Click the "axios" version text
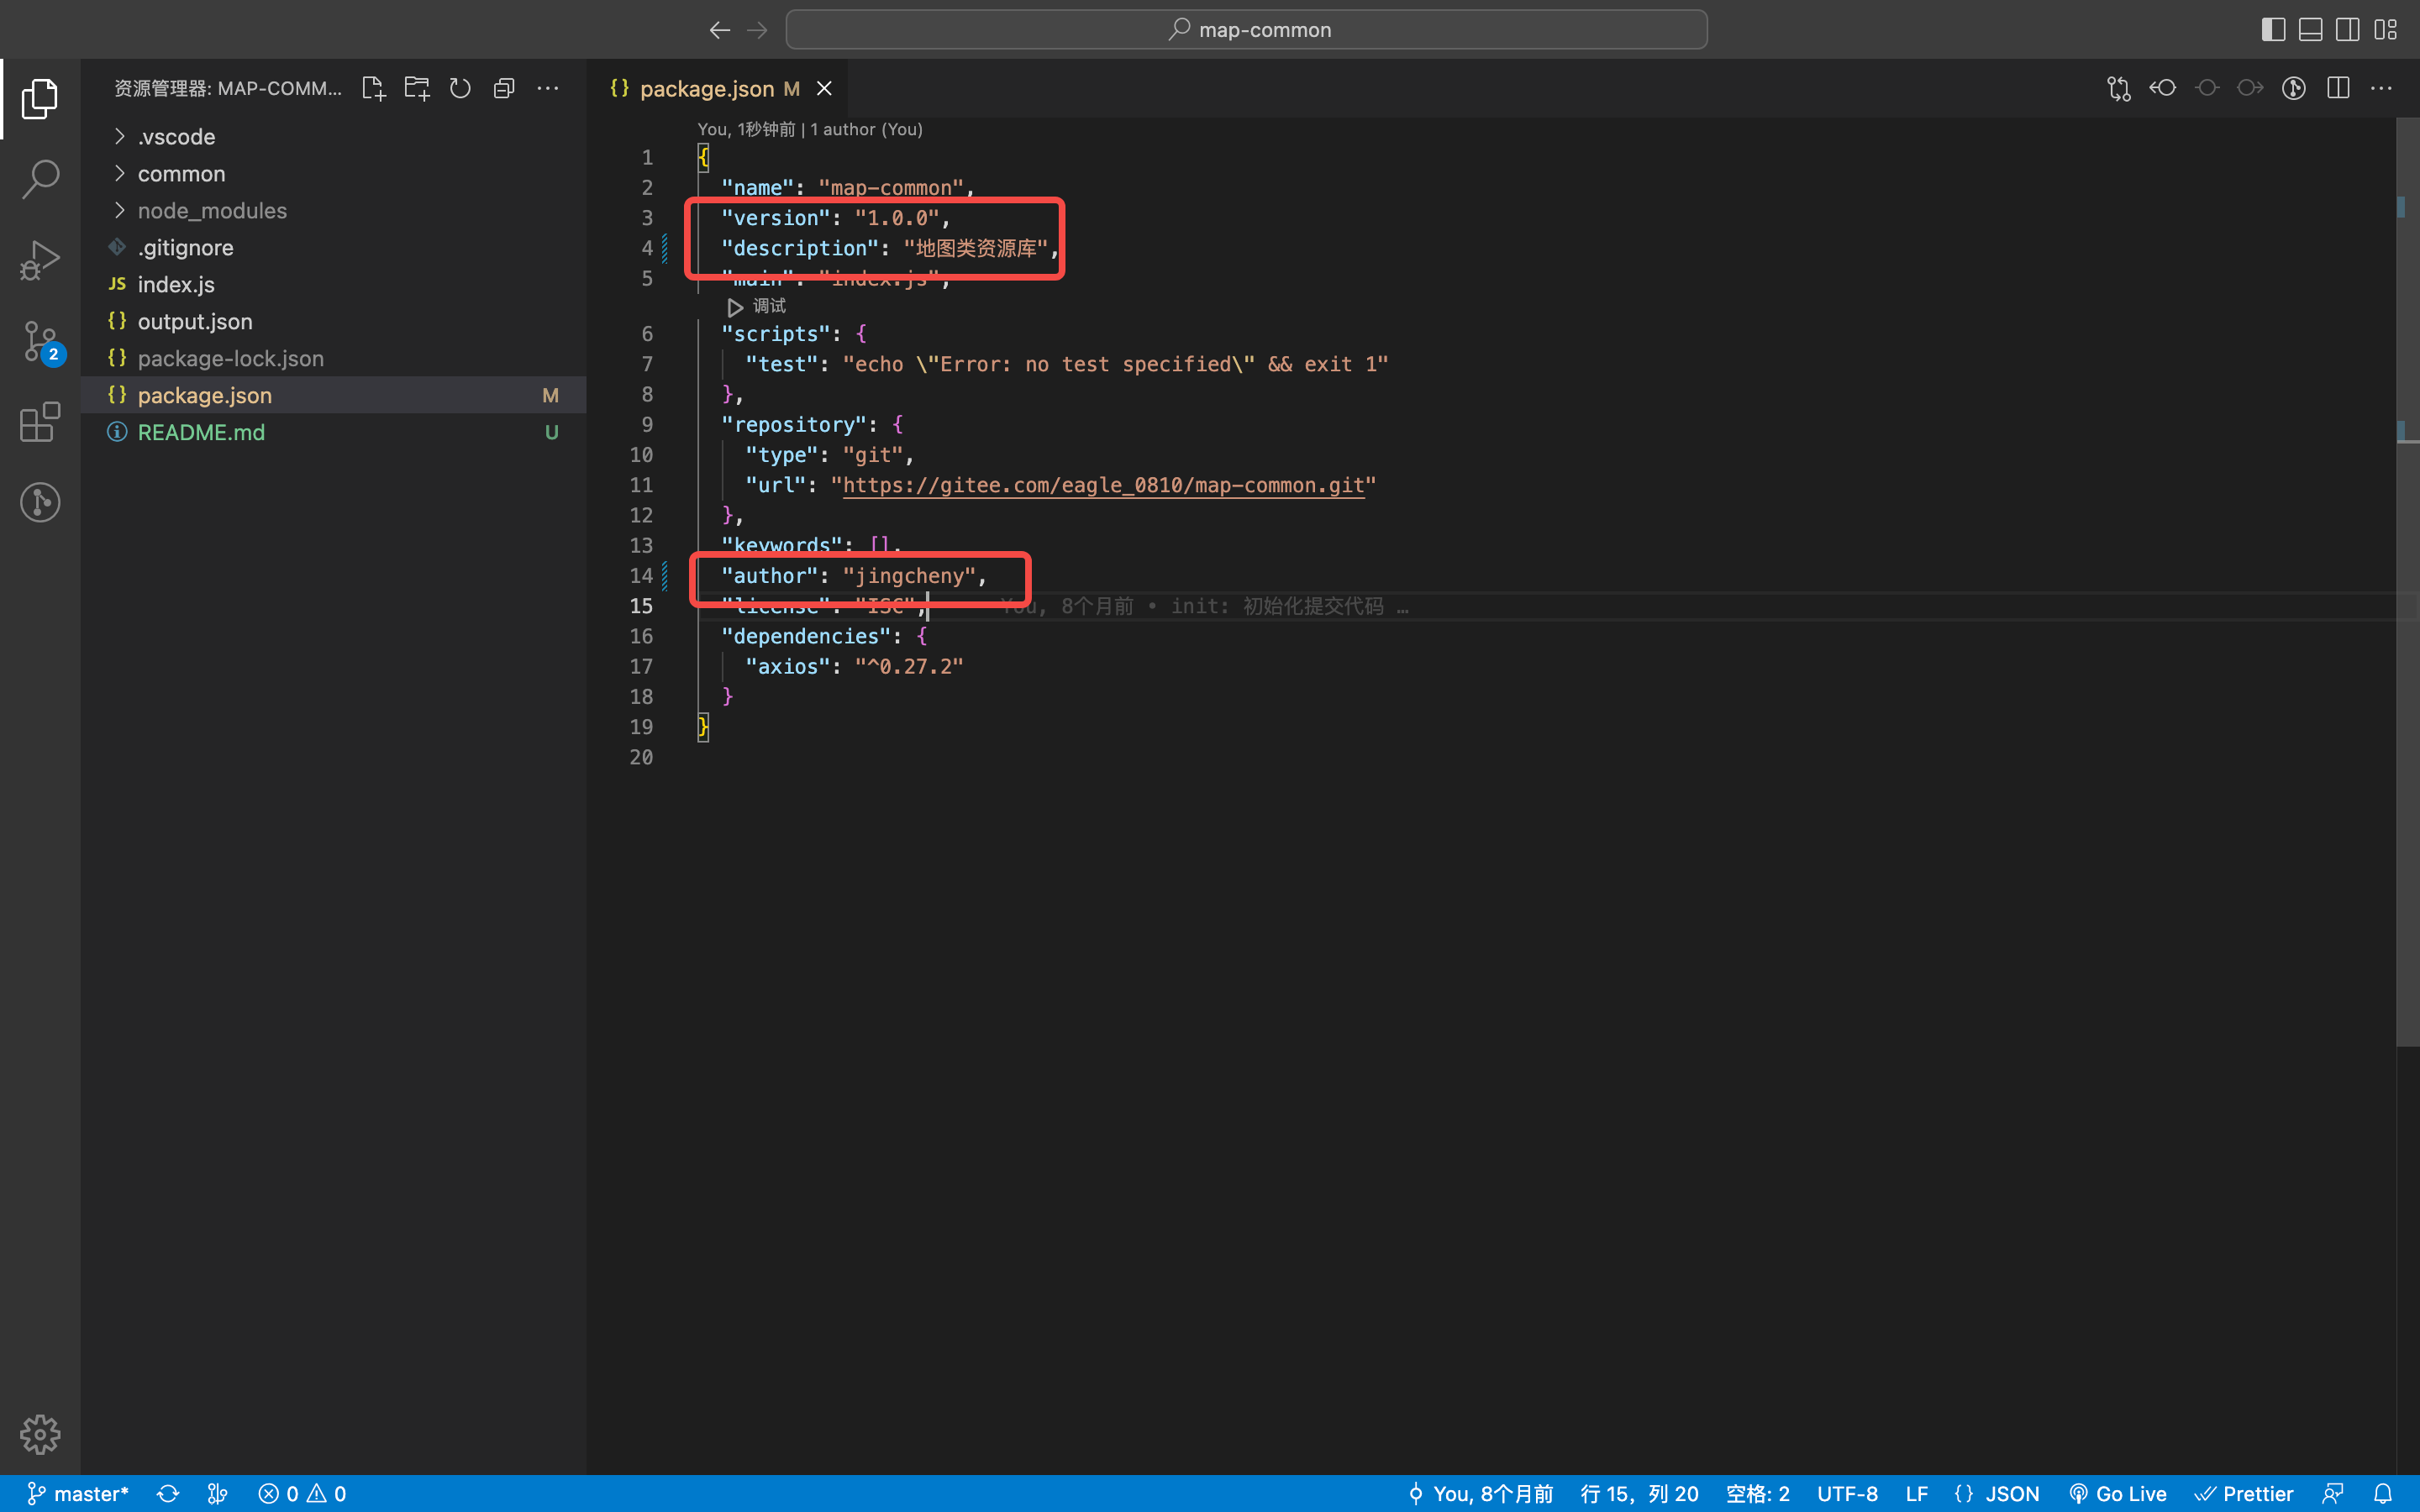 pyautogui.click(x=908, y=666)
